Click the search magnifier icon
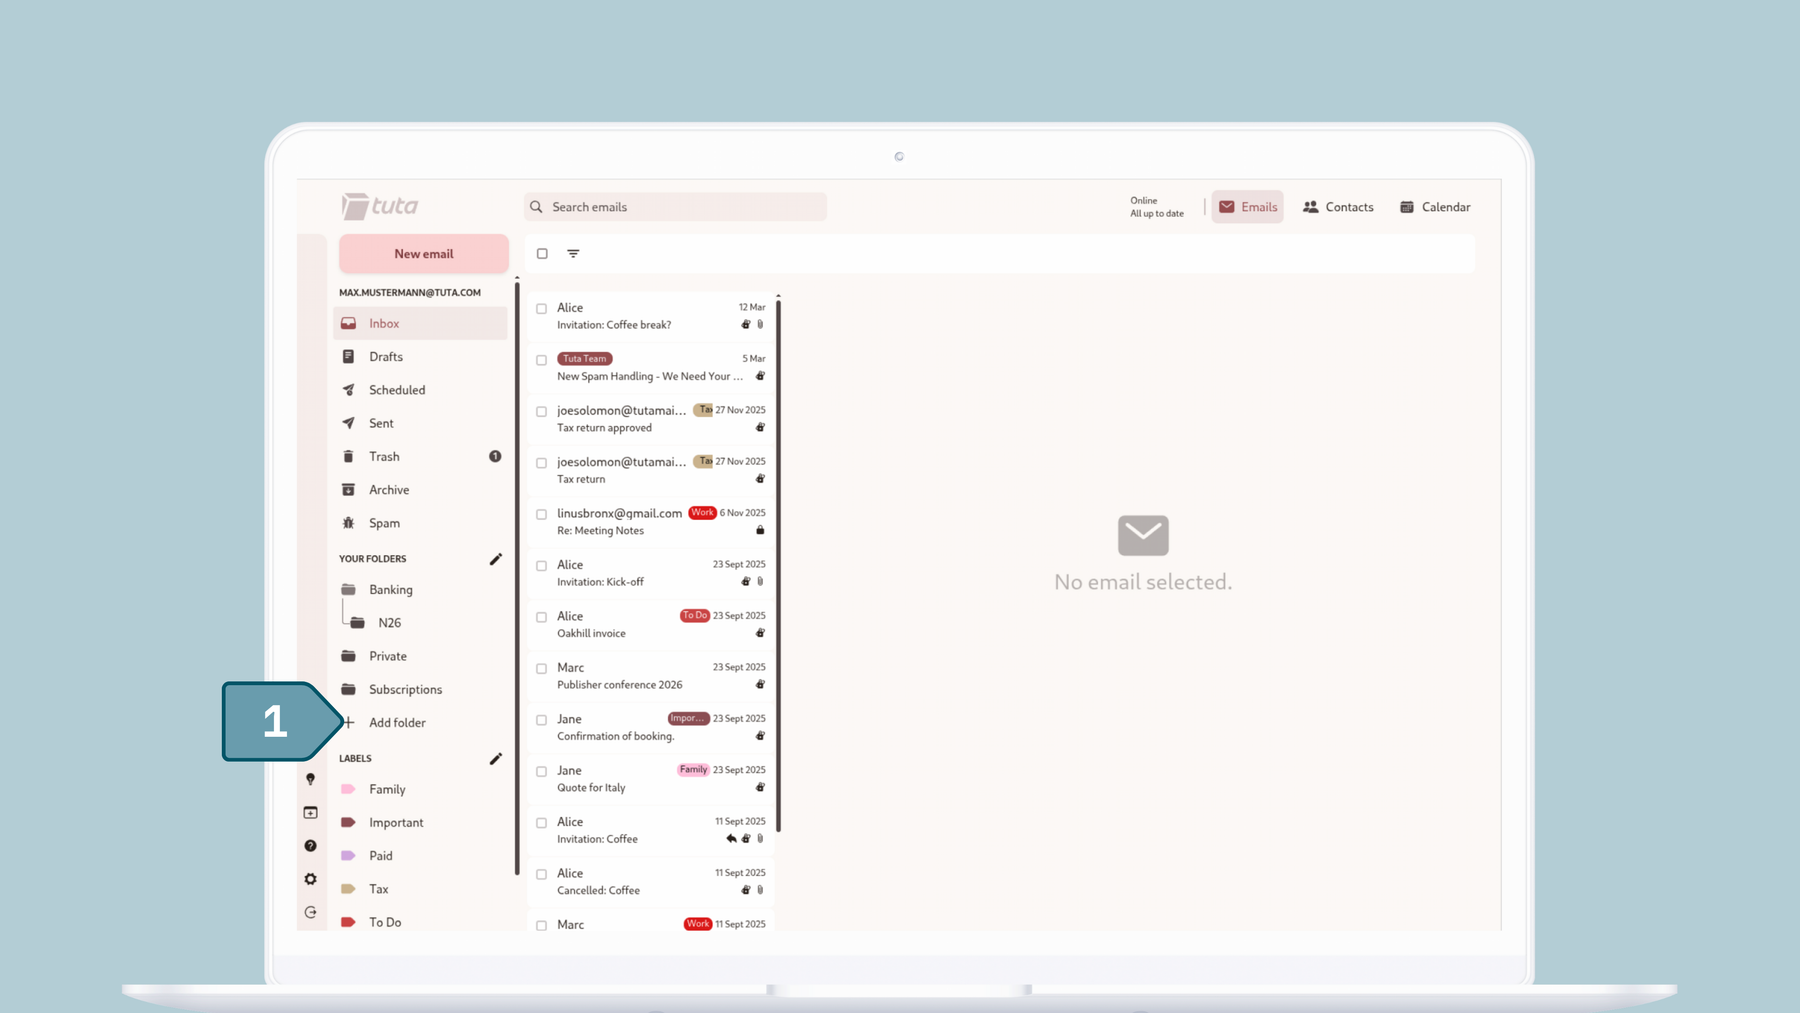The image size is (1800, 1013). (x=536, y=207)
